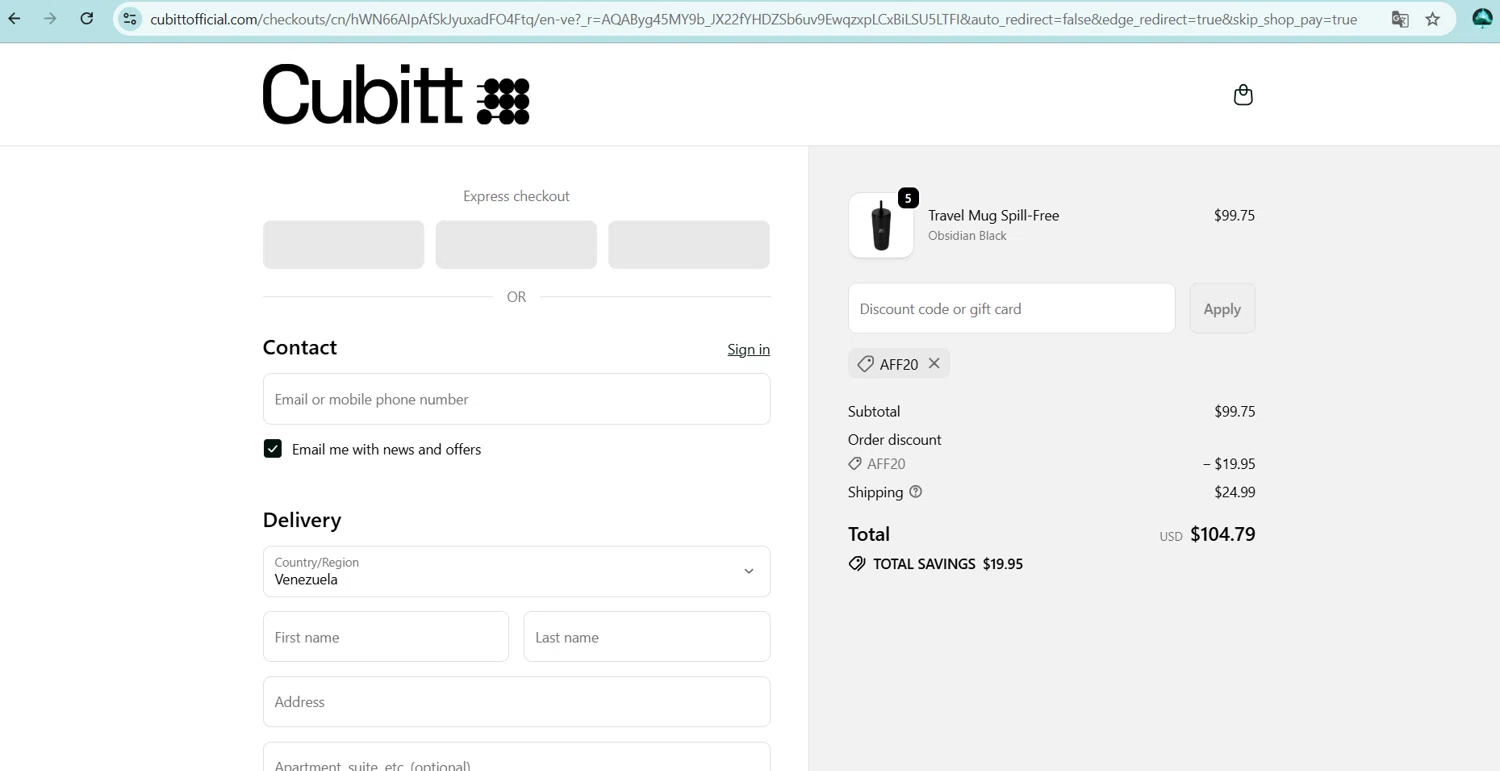
Task: Click the Travel Mug Spill-Free product name
Action: 993,215
